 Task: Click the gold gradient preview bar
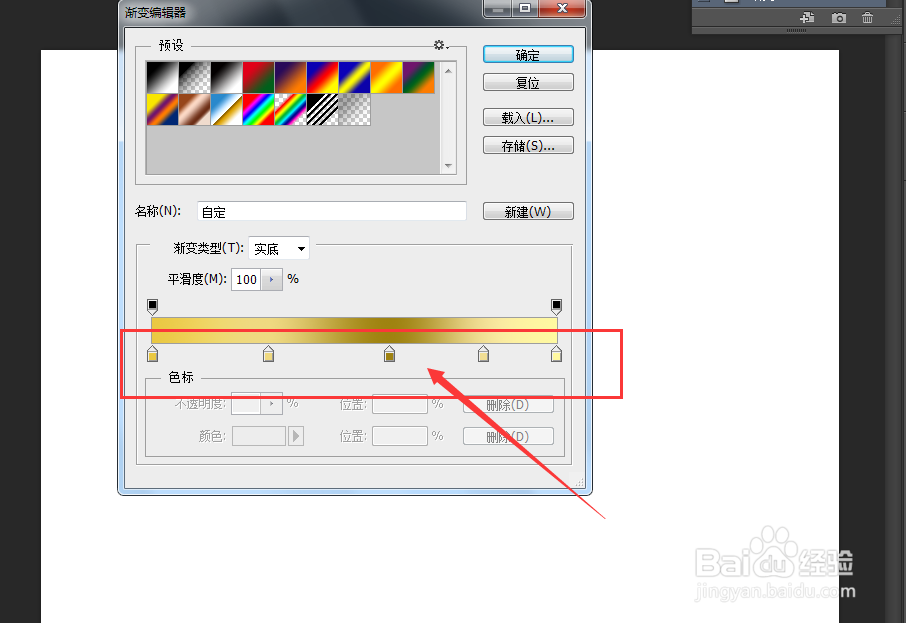[354, 330]
